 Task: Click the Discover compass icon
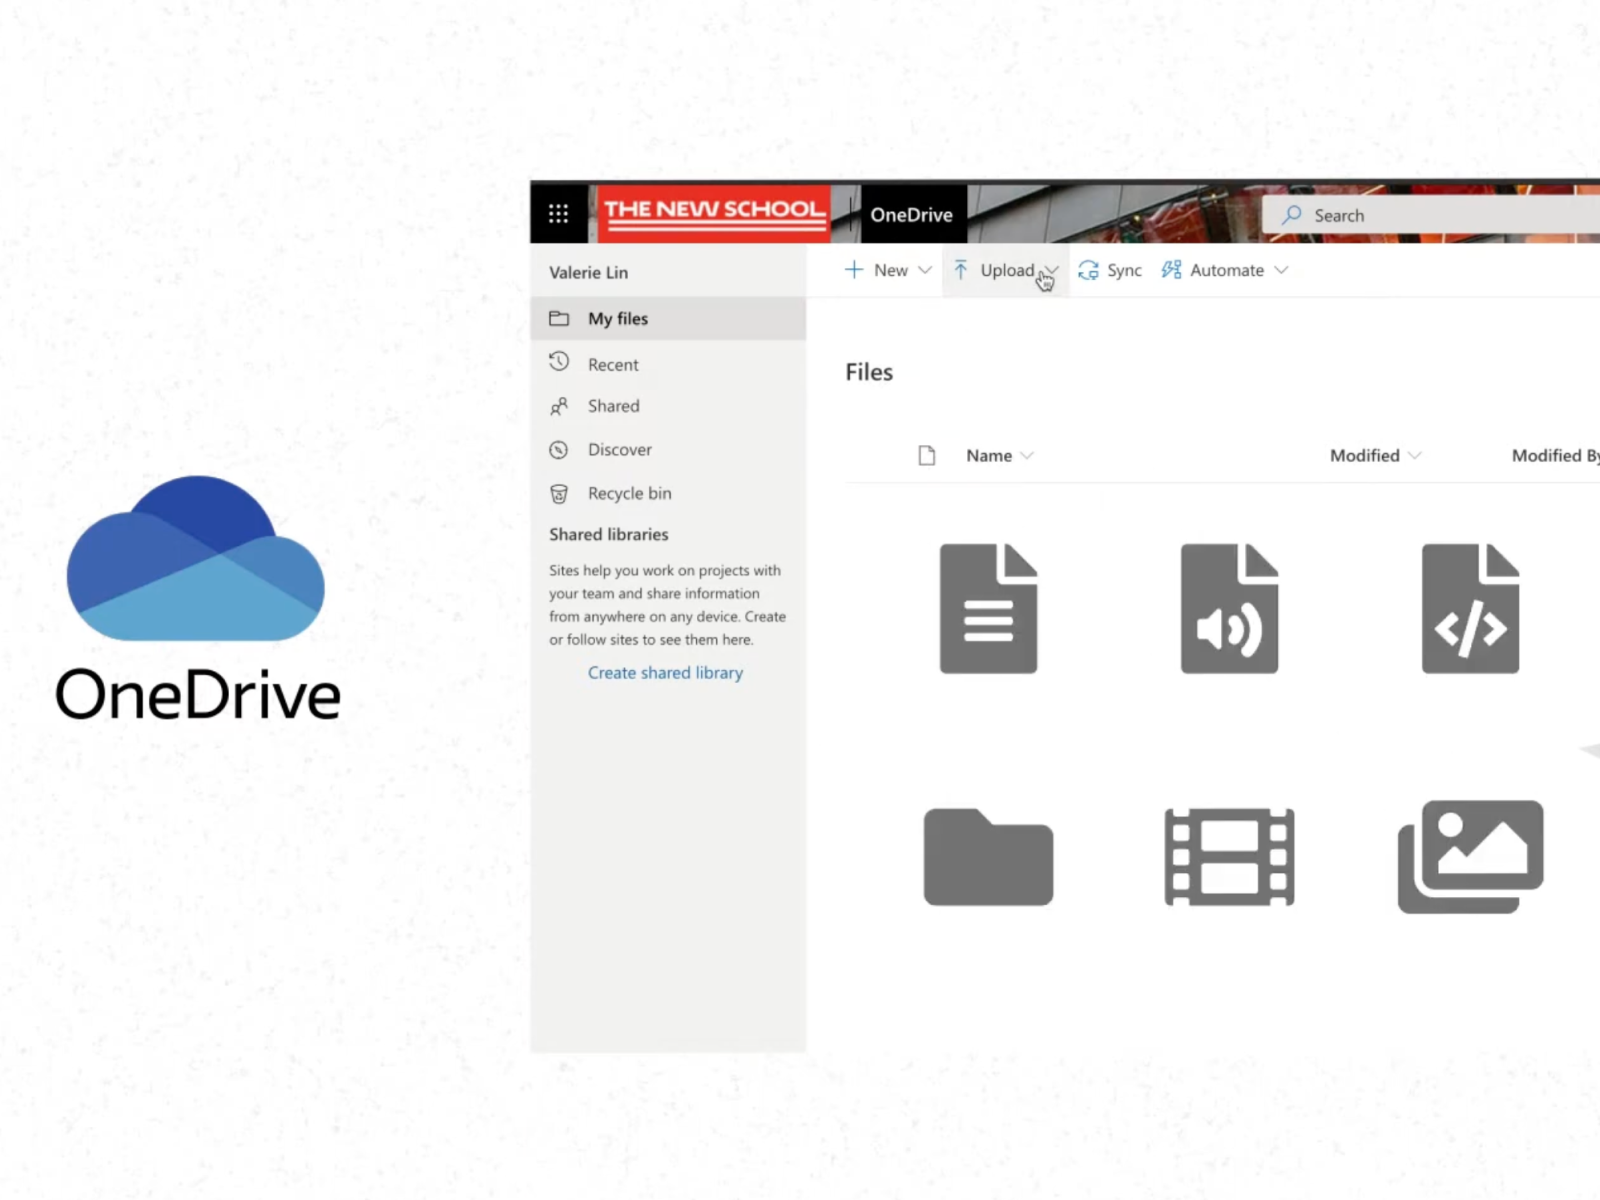[x=559, y=450]
